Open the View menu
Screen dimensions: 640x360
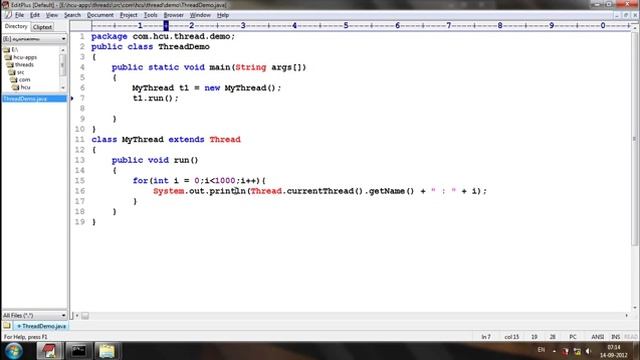click(51, 15)
